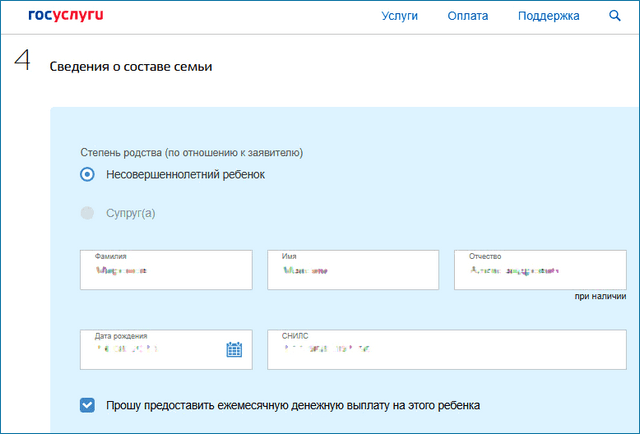Open the Госуслуги logo home link
Screen dimensions: 640x434
66,16
